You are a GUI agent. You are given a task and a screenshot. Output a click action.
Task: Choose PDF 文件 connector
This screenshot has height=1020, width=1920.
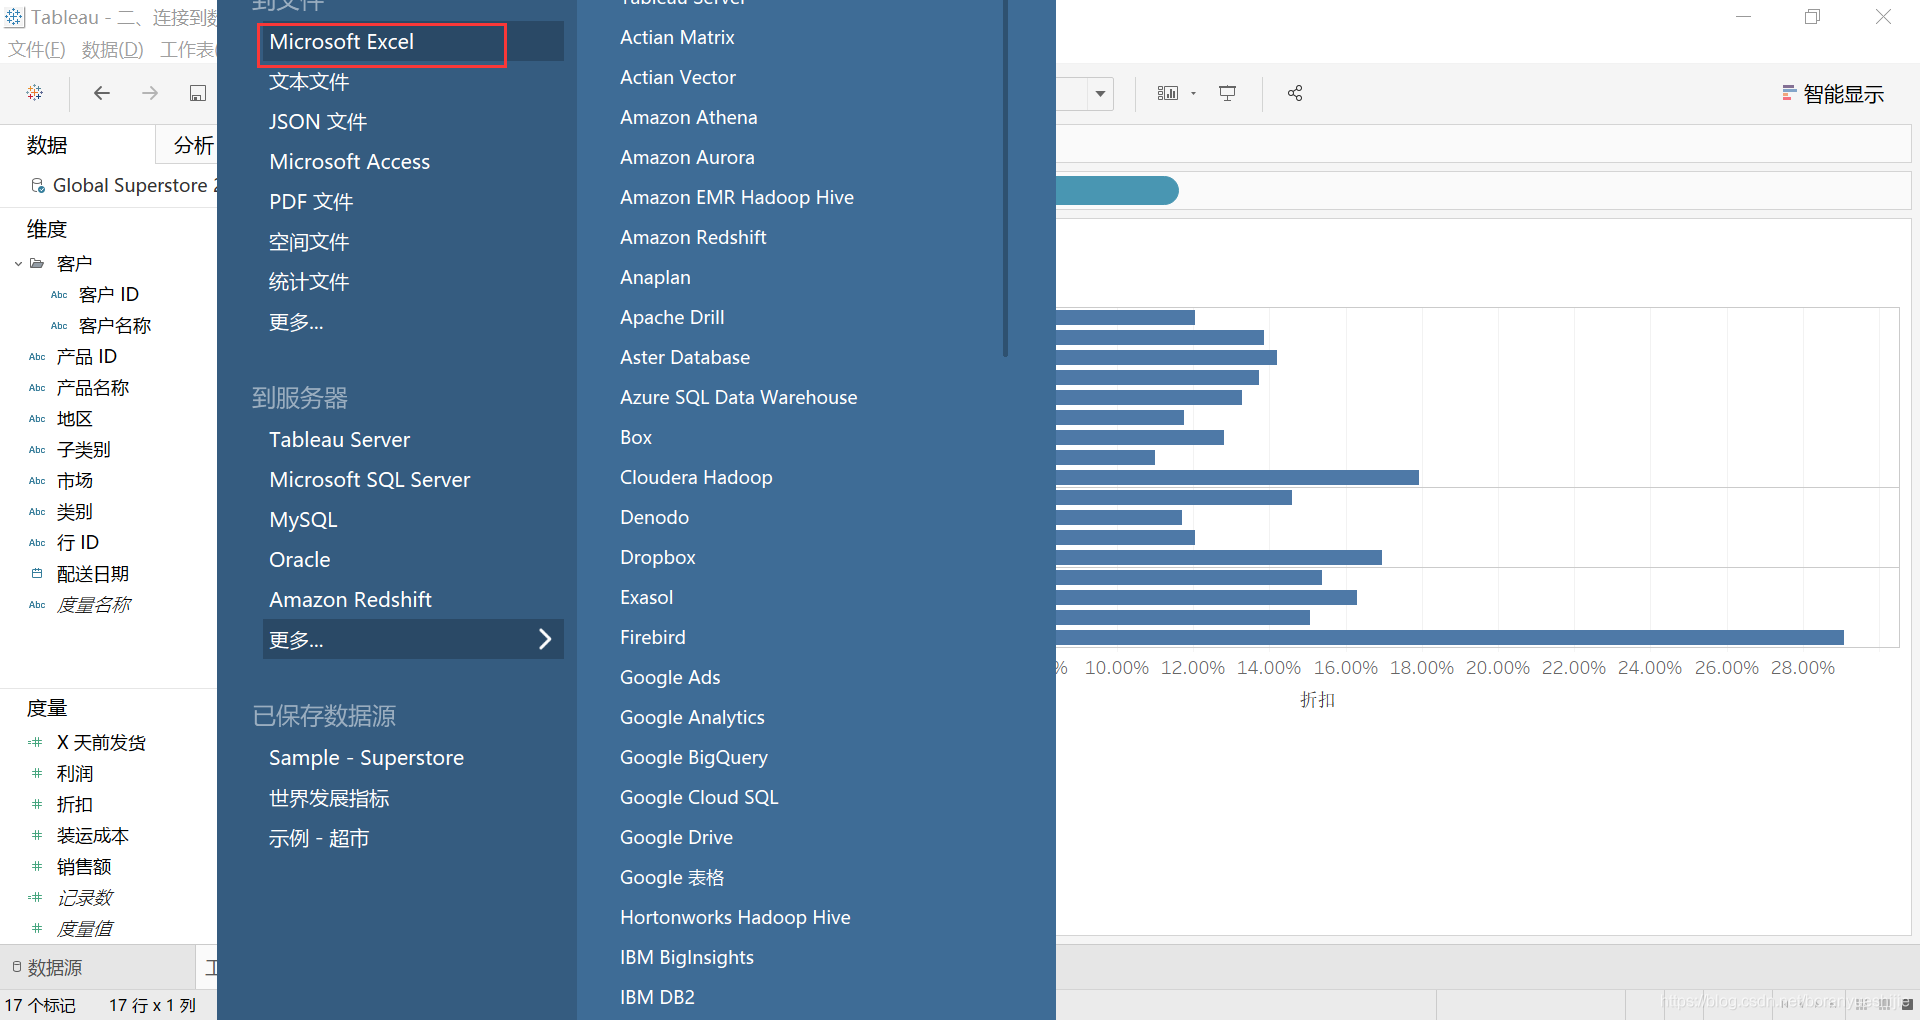pos(311,202)
